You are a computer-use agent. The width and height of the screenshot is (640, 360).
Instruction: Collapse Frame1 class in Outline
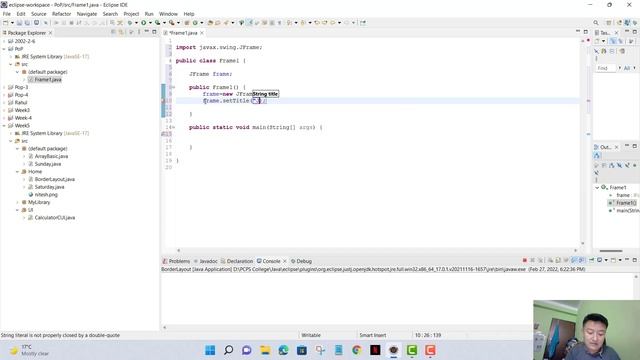tap(597, 188)
